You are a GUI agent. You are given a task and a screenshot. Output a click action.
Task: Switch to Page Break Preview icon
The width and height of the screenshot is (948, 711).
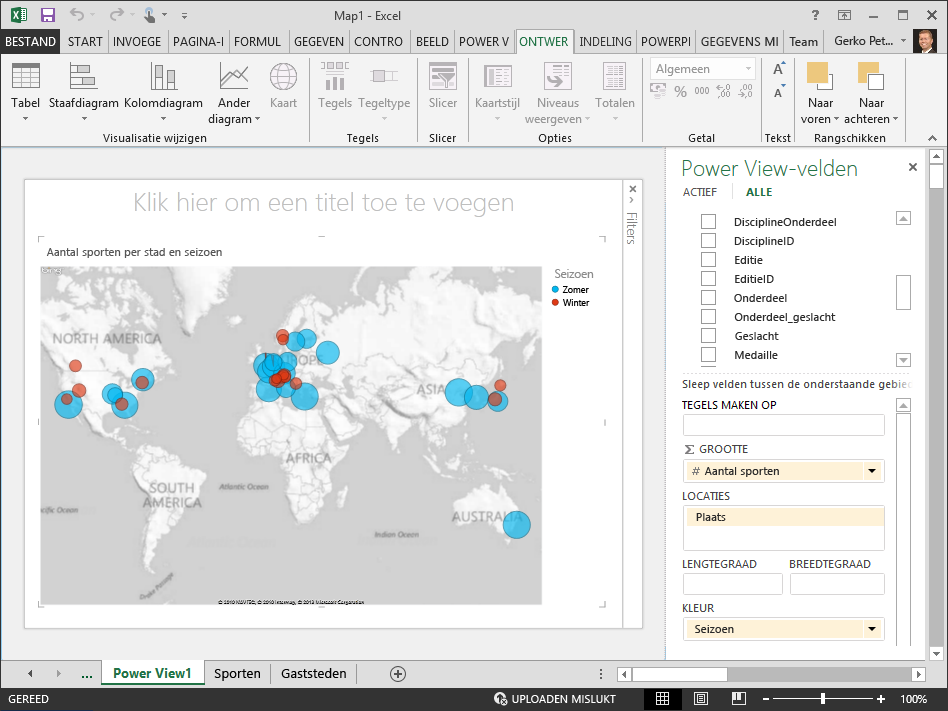pos(739,699)
